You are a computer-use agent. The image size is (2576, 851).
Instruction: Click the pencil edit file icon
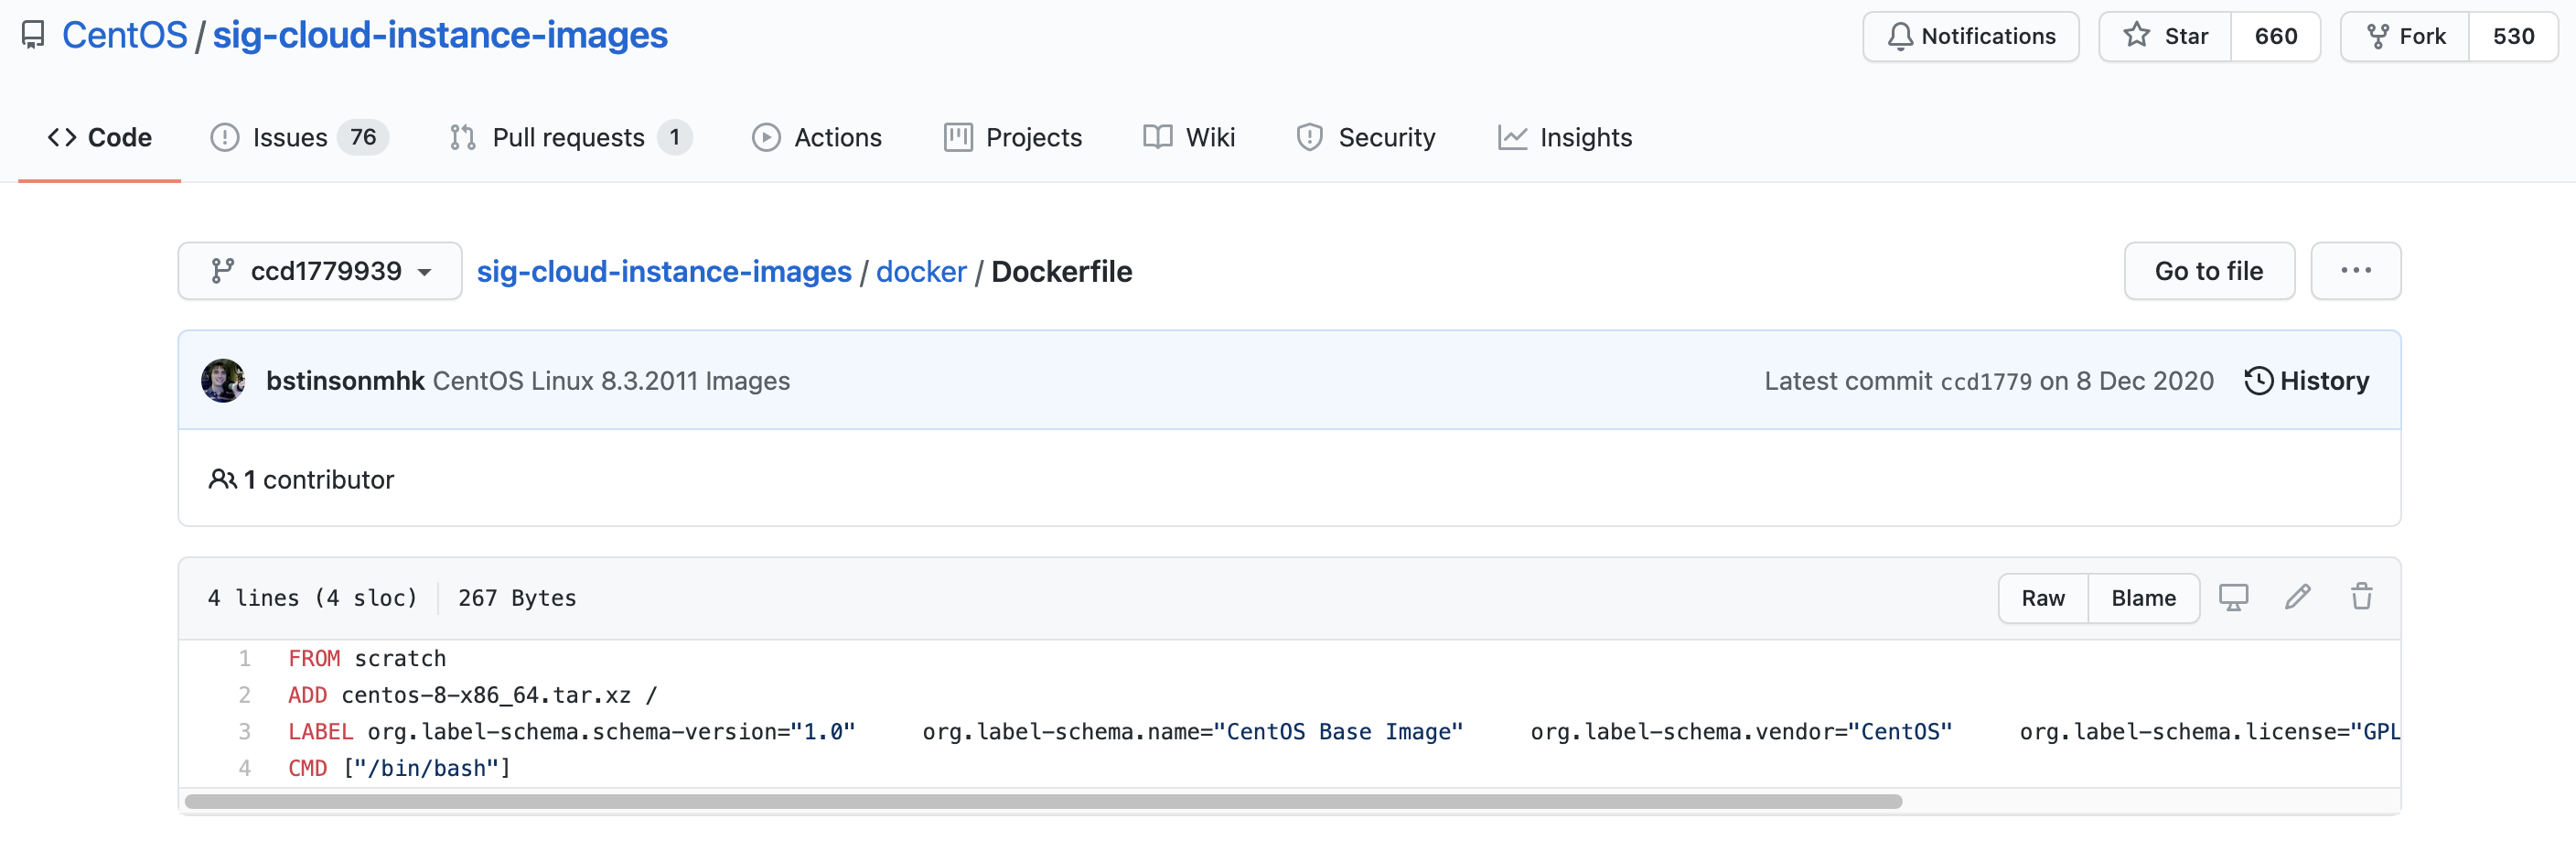click(2297, 597)
